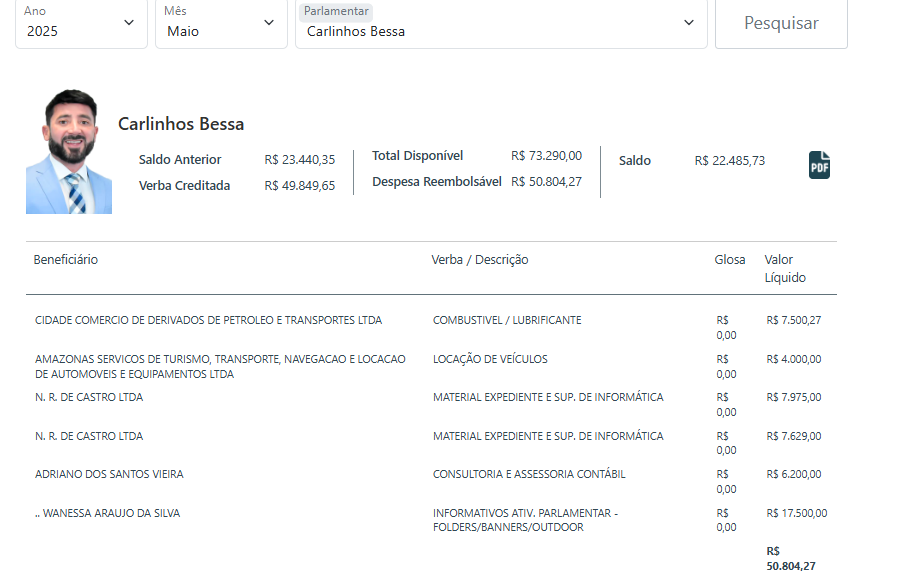Screen dimensions: 905x583
Task: Select the WANESSA ARAUJO DA SILVA entry
Action: click(107, 513)
